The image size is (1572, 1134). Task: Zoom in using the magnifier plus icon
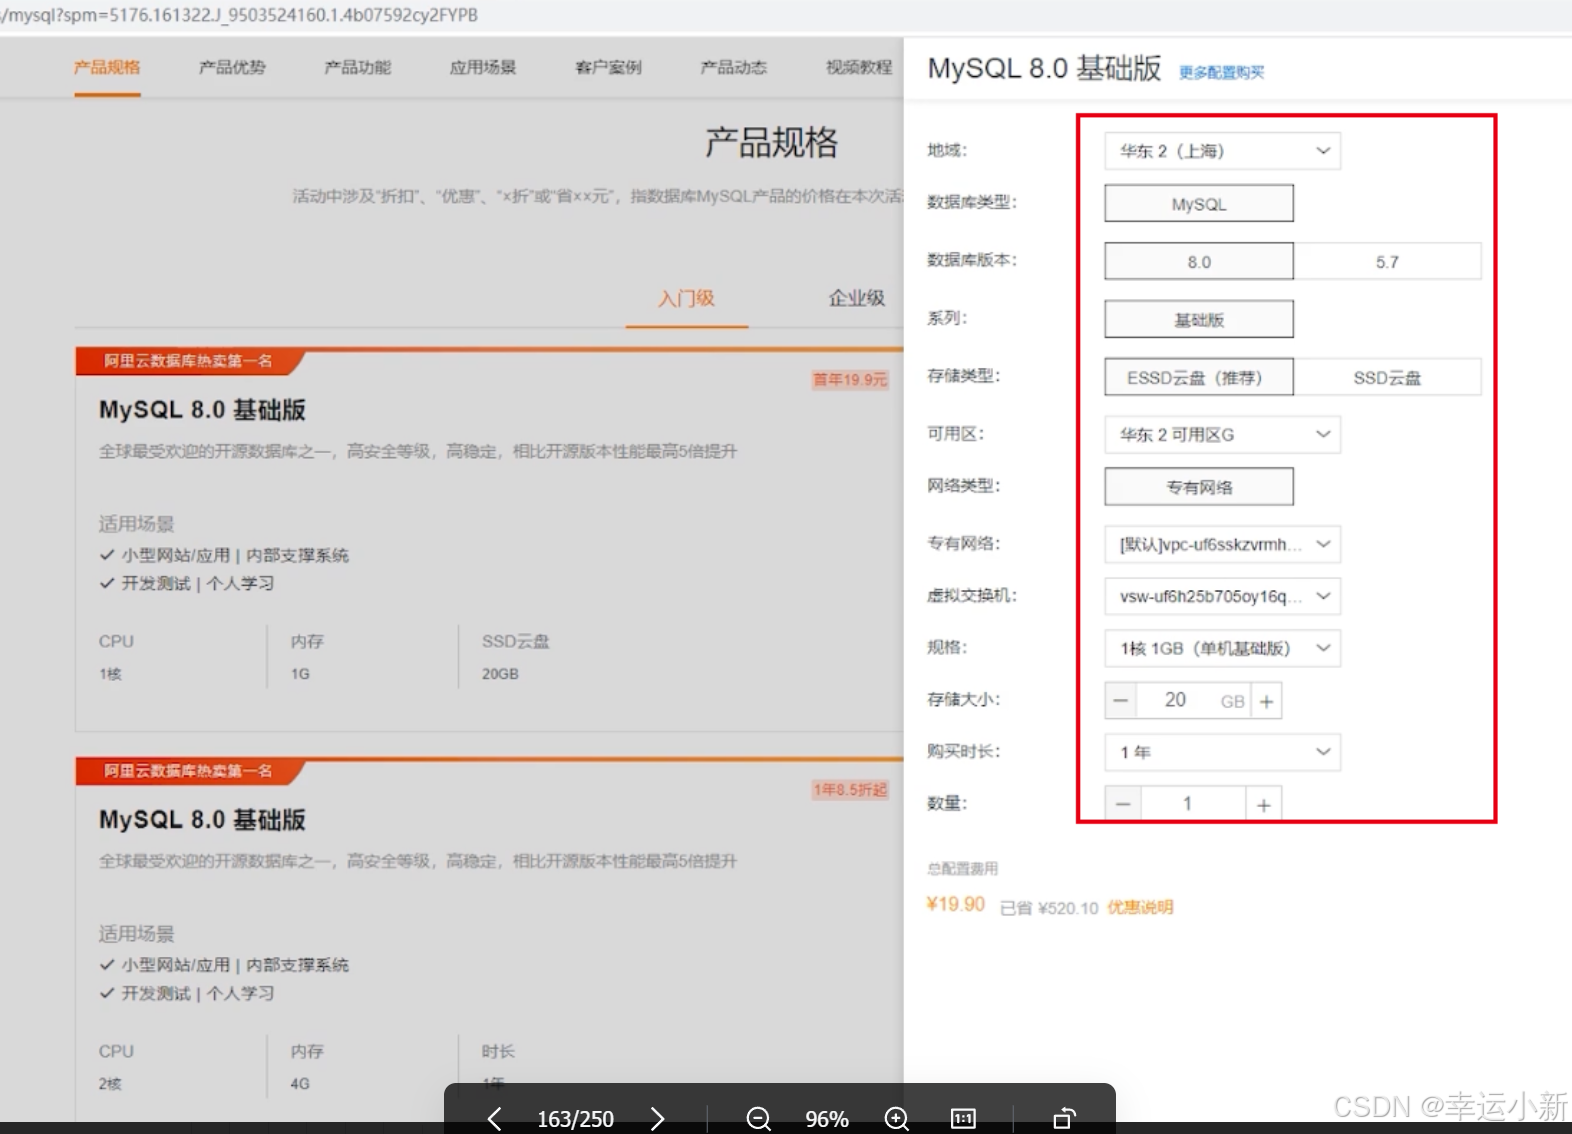[897, 1118]
